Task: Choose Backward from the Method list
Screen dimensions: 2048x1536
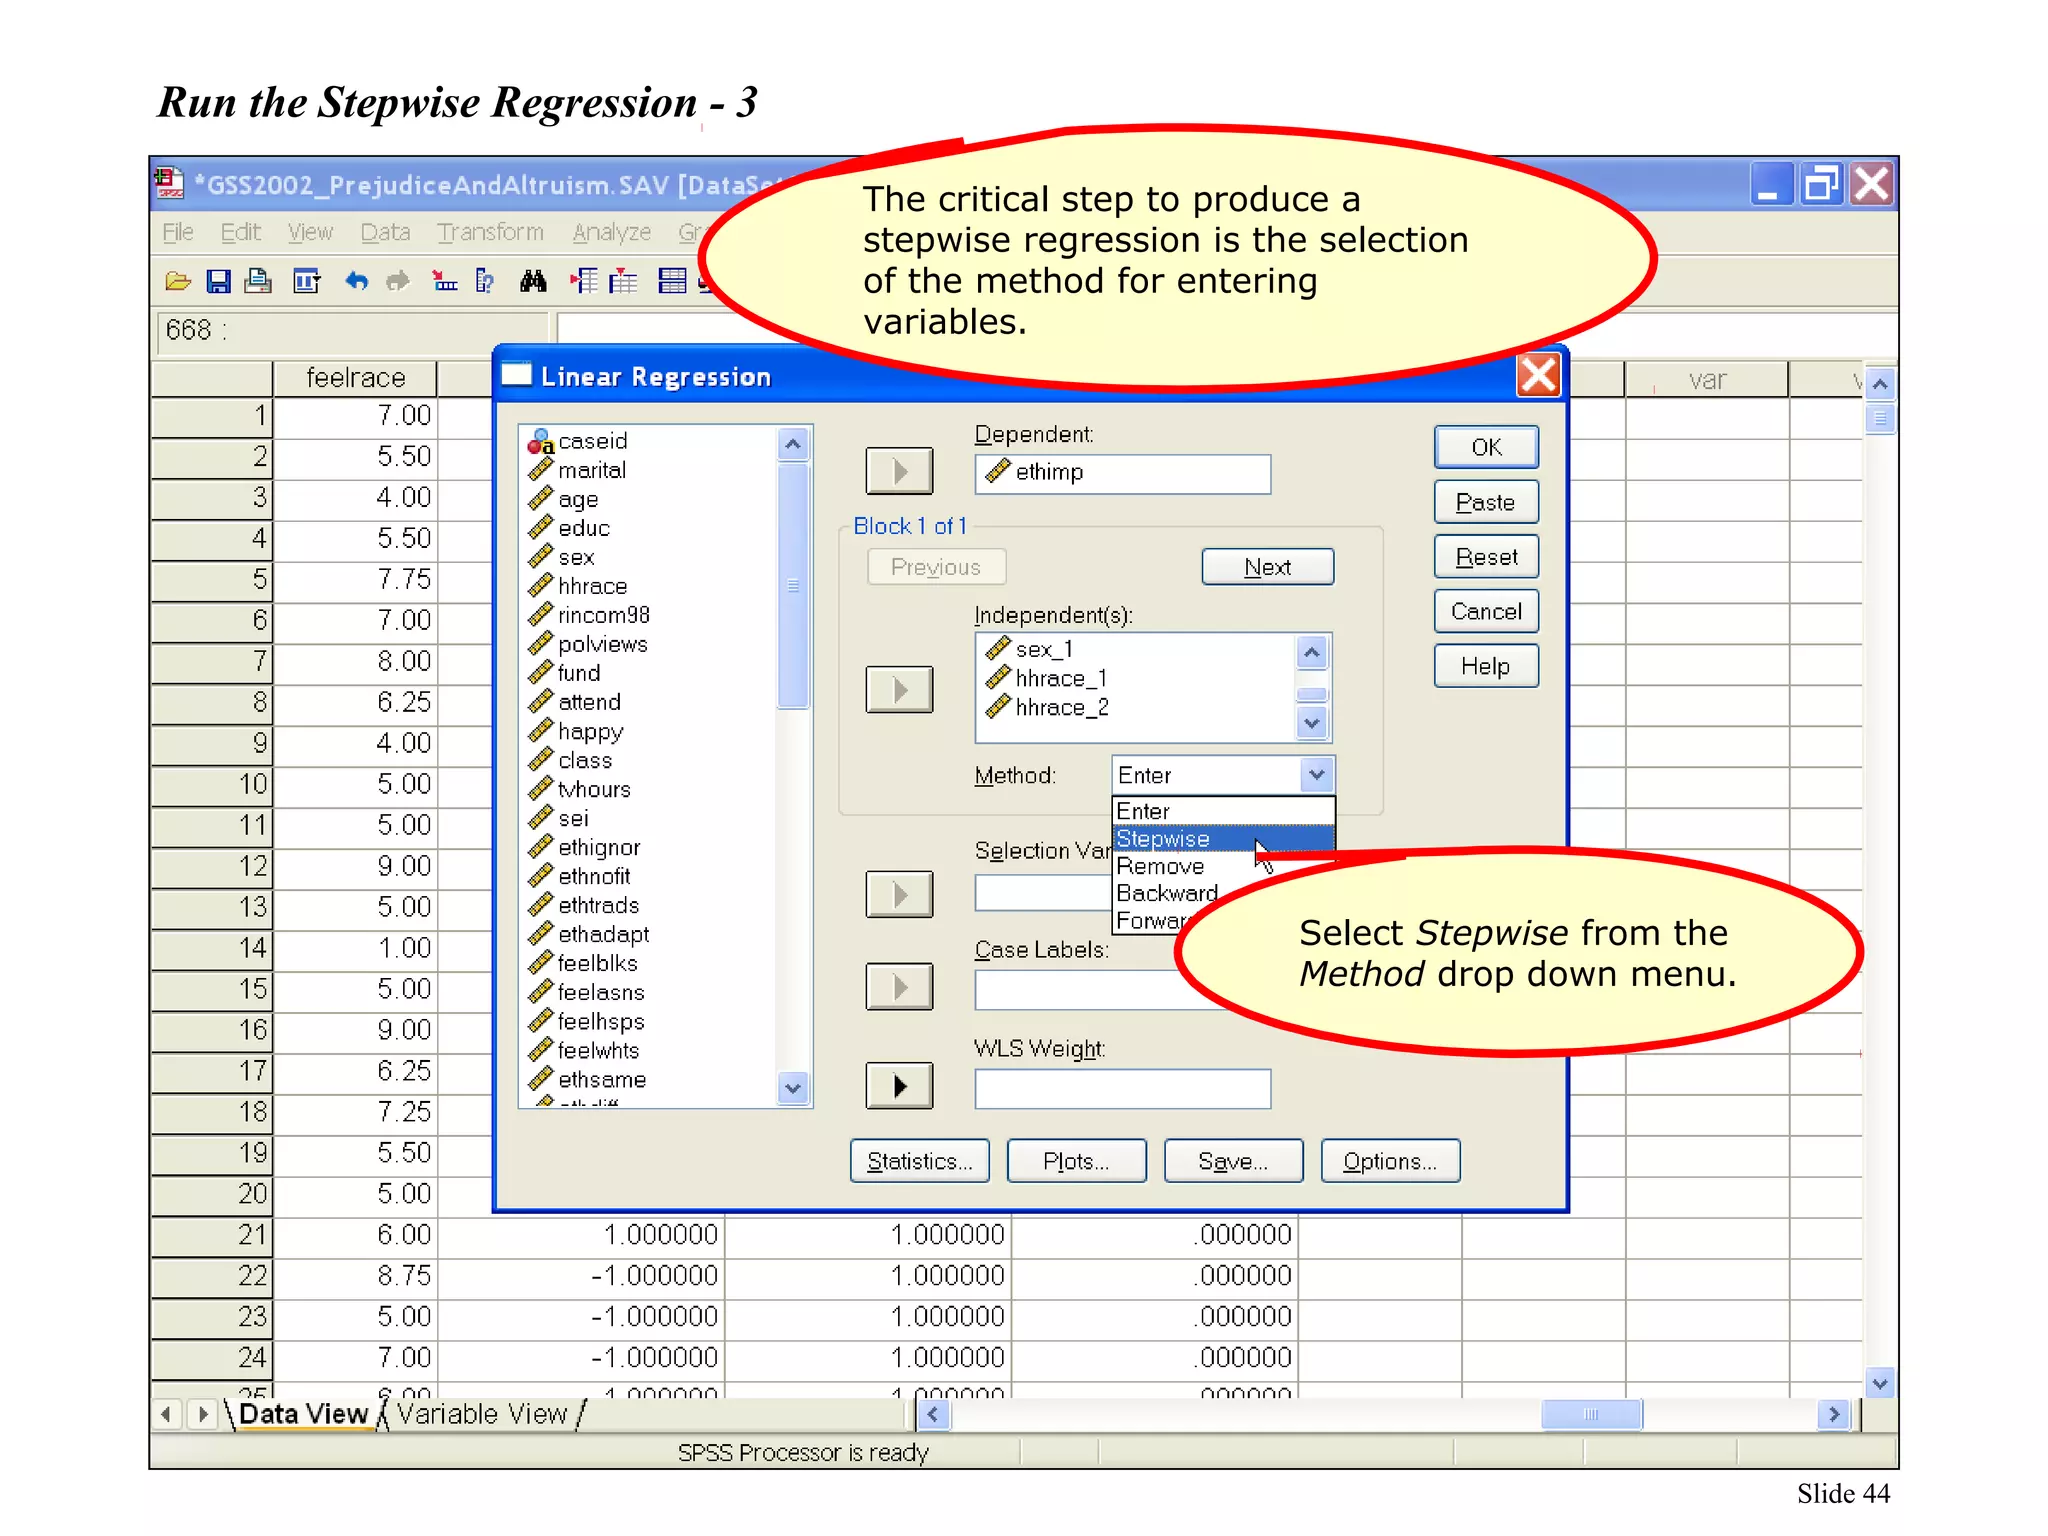Action: tap(1166, 893)
